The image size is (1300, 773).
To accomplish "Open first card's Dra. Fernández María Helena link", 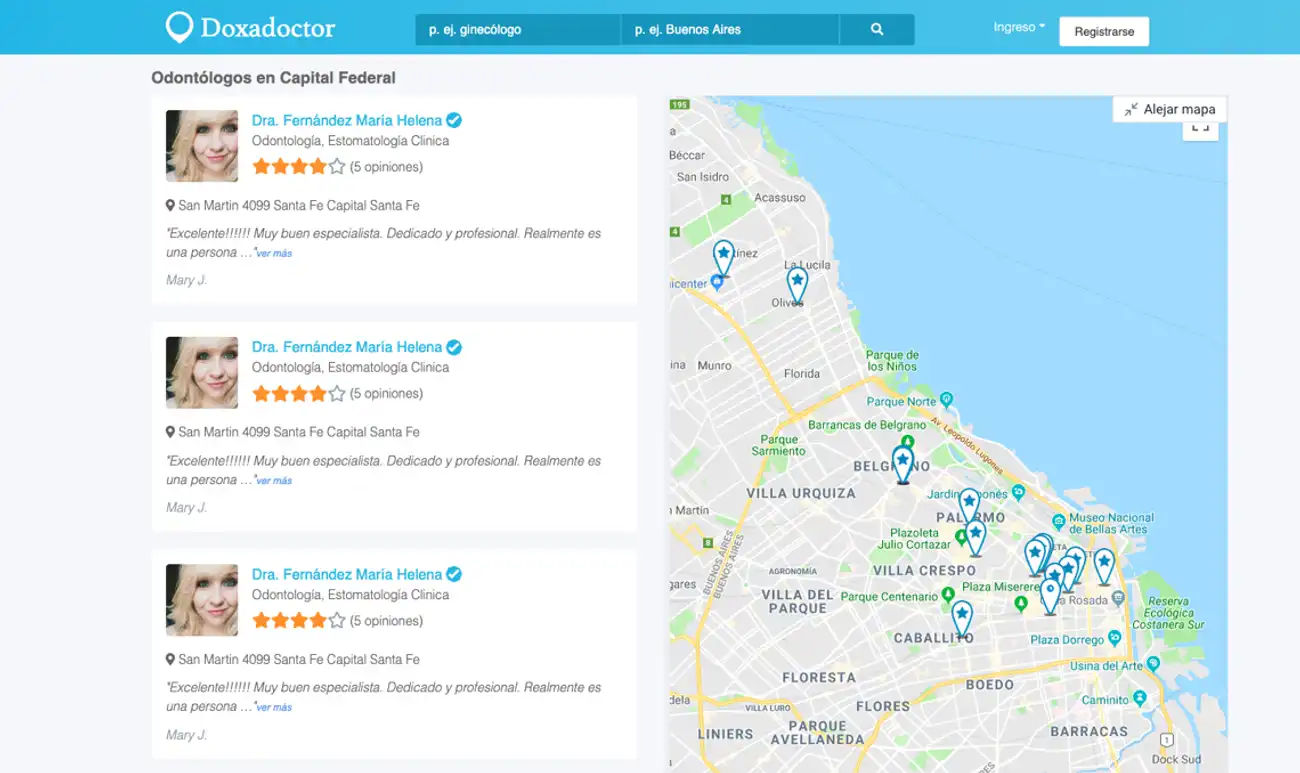I will point(347,120).
